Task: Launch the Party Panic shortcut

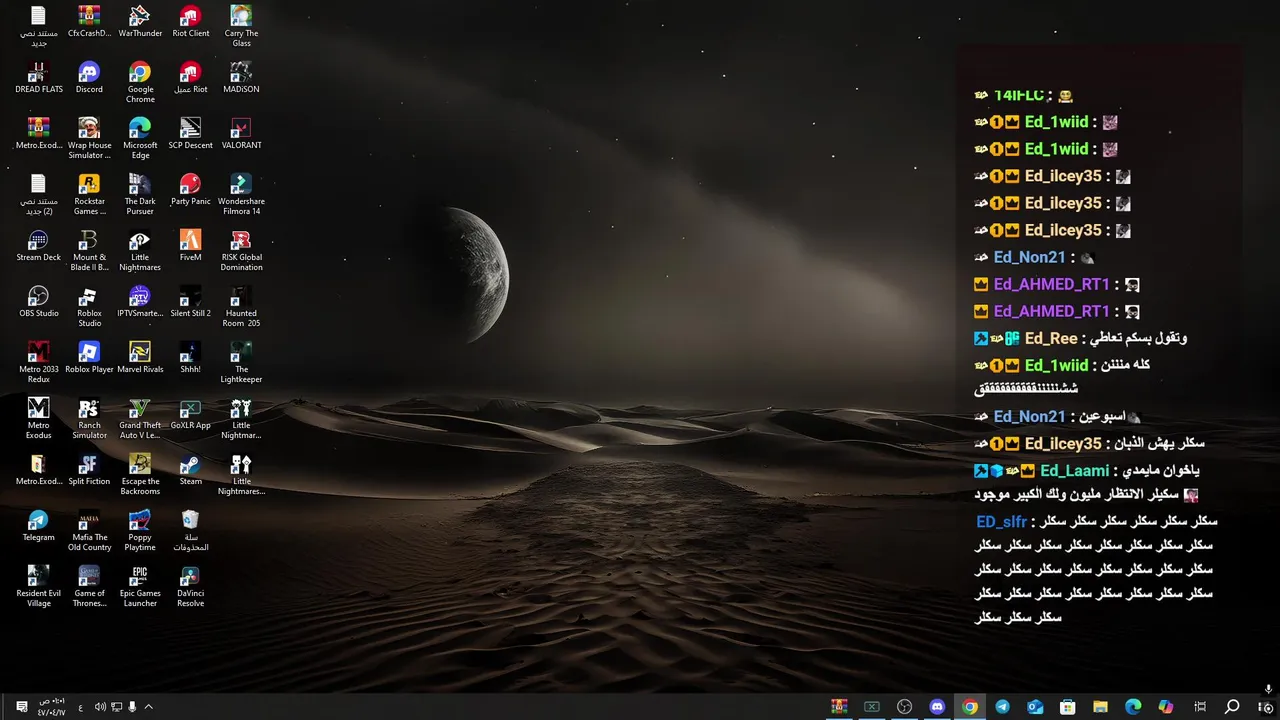Action: (190, 190)
